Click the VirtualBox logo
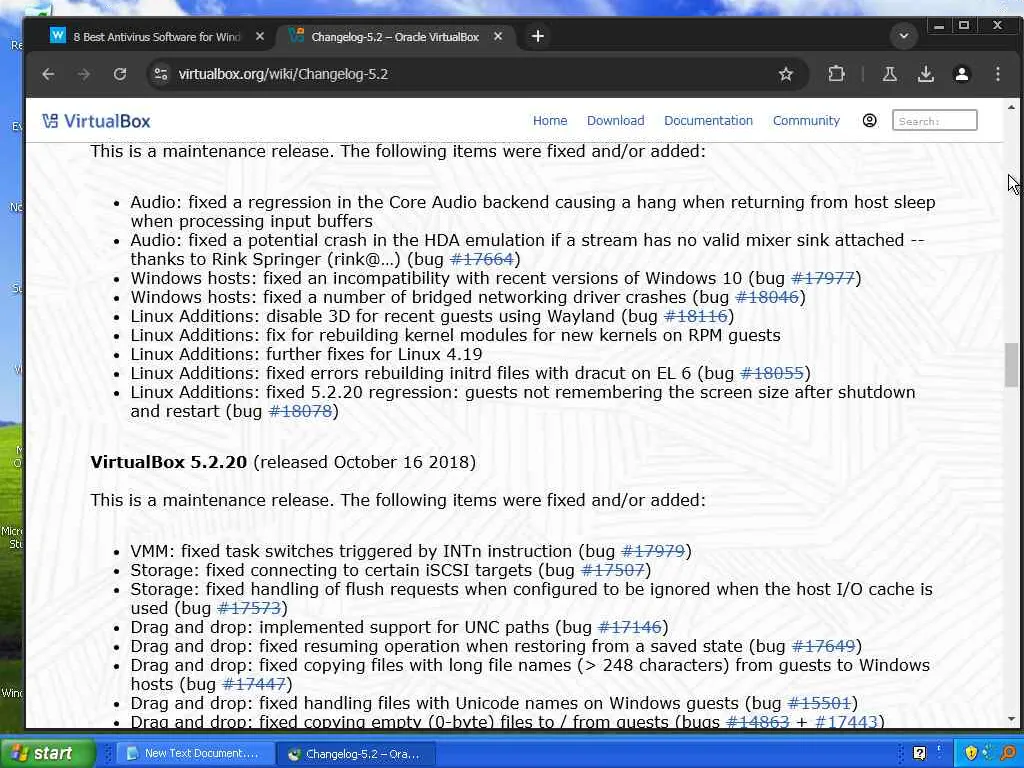 coord(97,121)
